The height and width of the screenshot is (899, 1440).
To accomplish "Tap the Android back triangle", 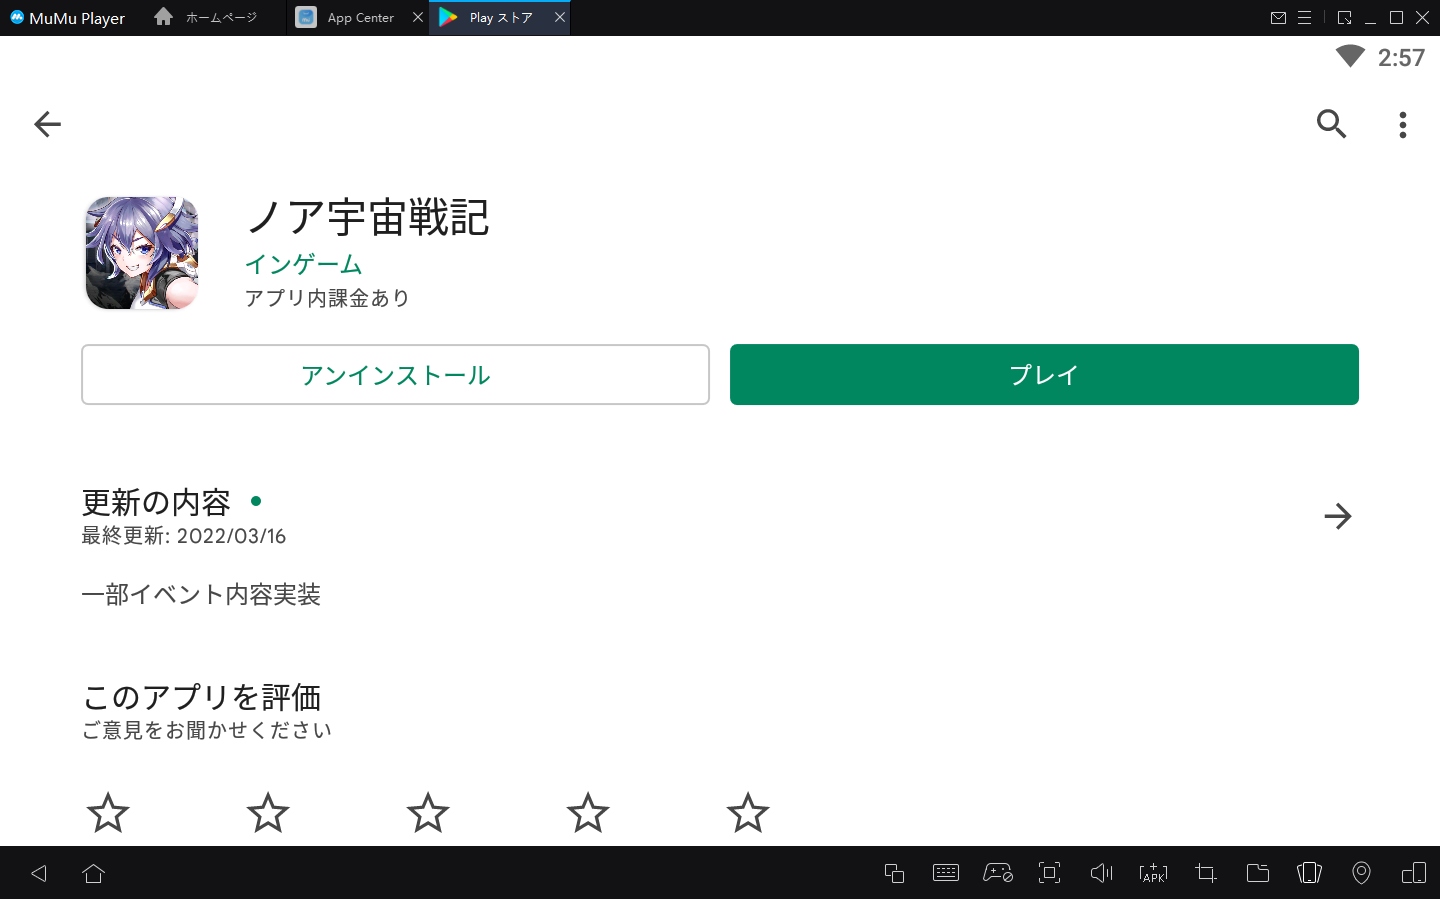I will [x=39, y=873].
